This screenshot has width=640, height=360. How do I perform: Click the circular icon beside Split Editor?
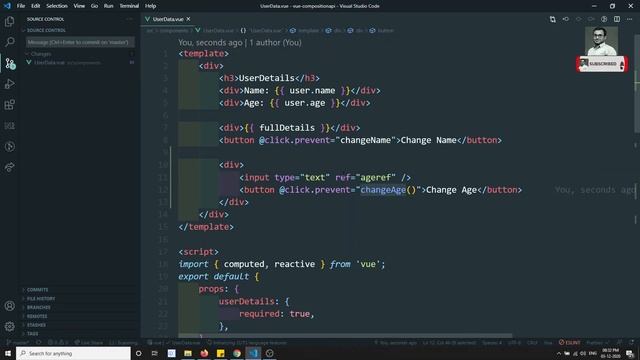click(604, 19)
